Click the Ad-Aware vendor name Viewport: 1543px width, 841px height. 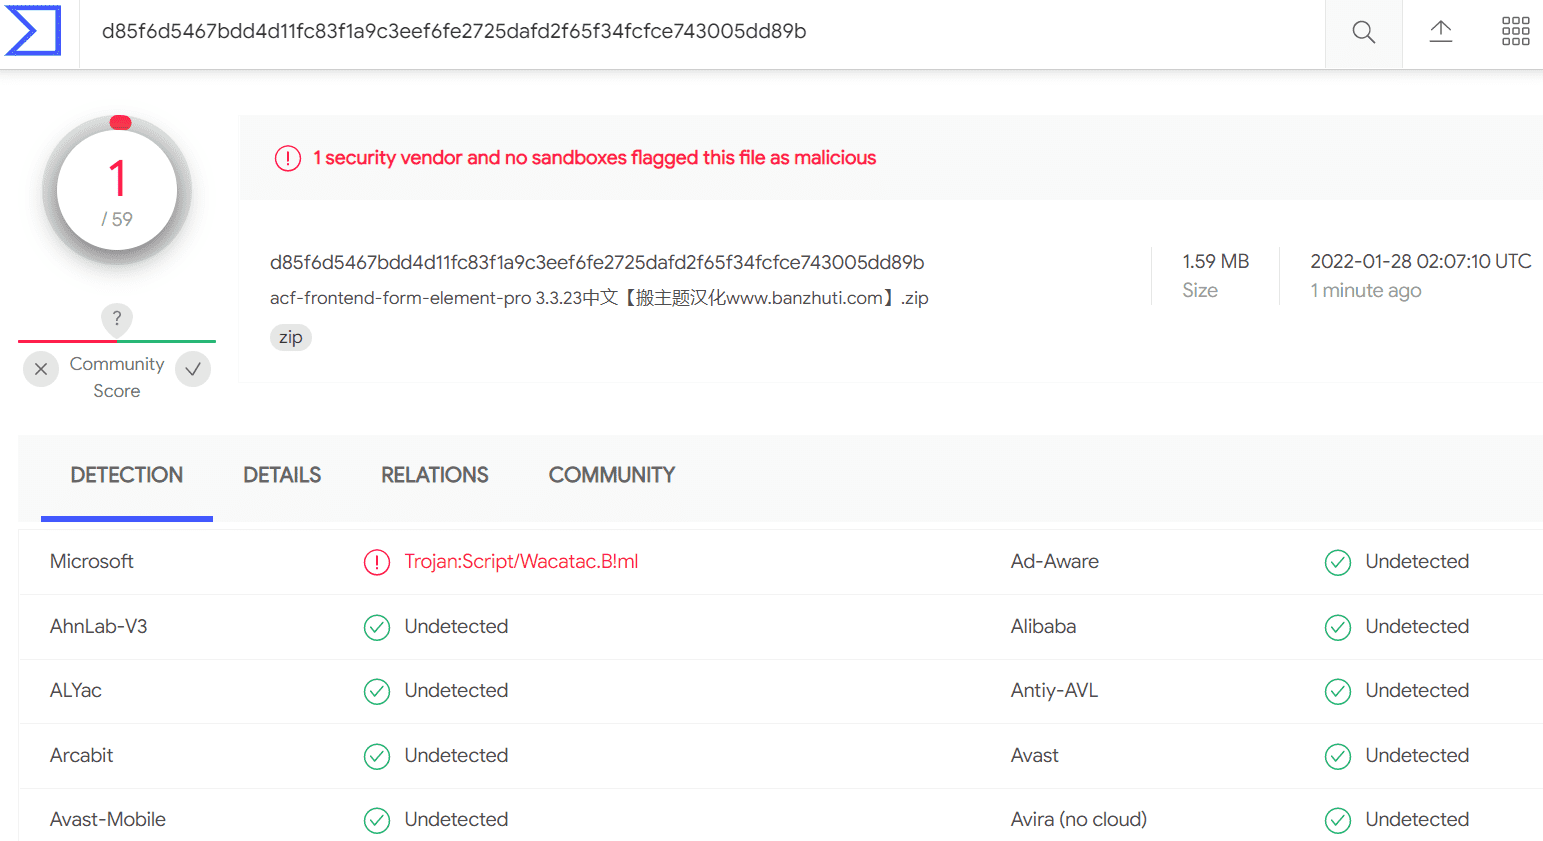pos(1055,561)
